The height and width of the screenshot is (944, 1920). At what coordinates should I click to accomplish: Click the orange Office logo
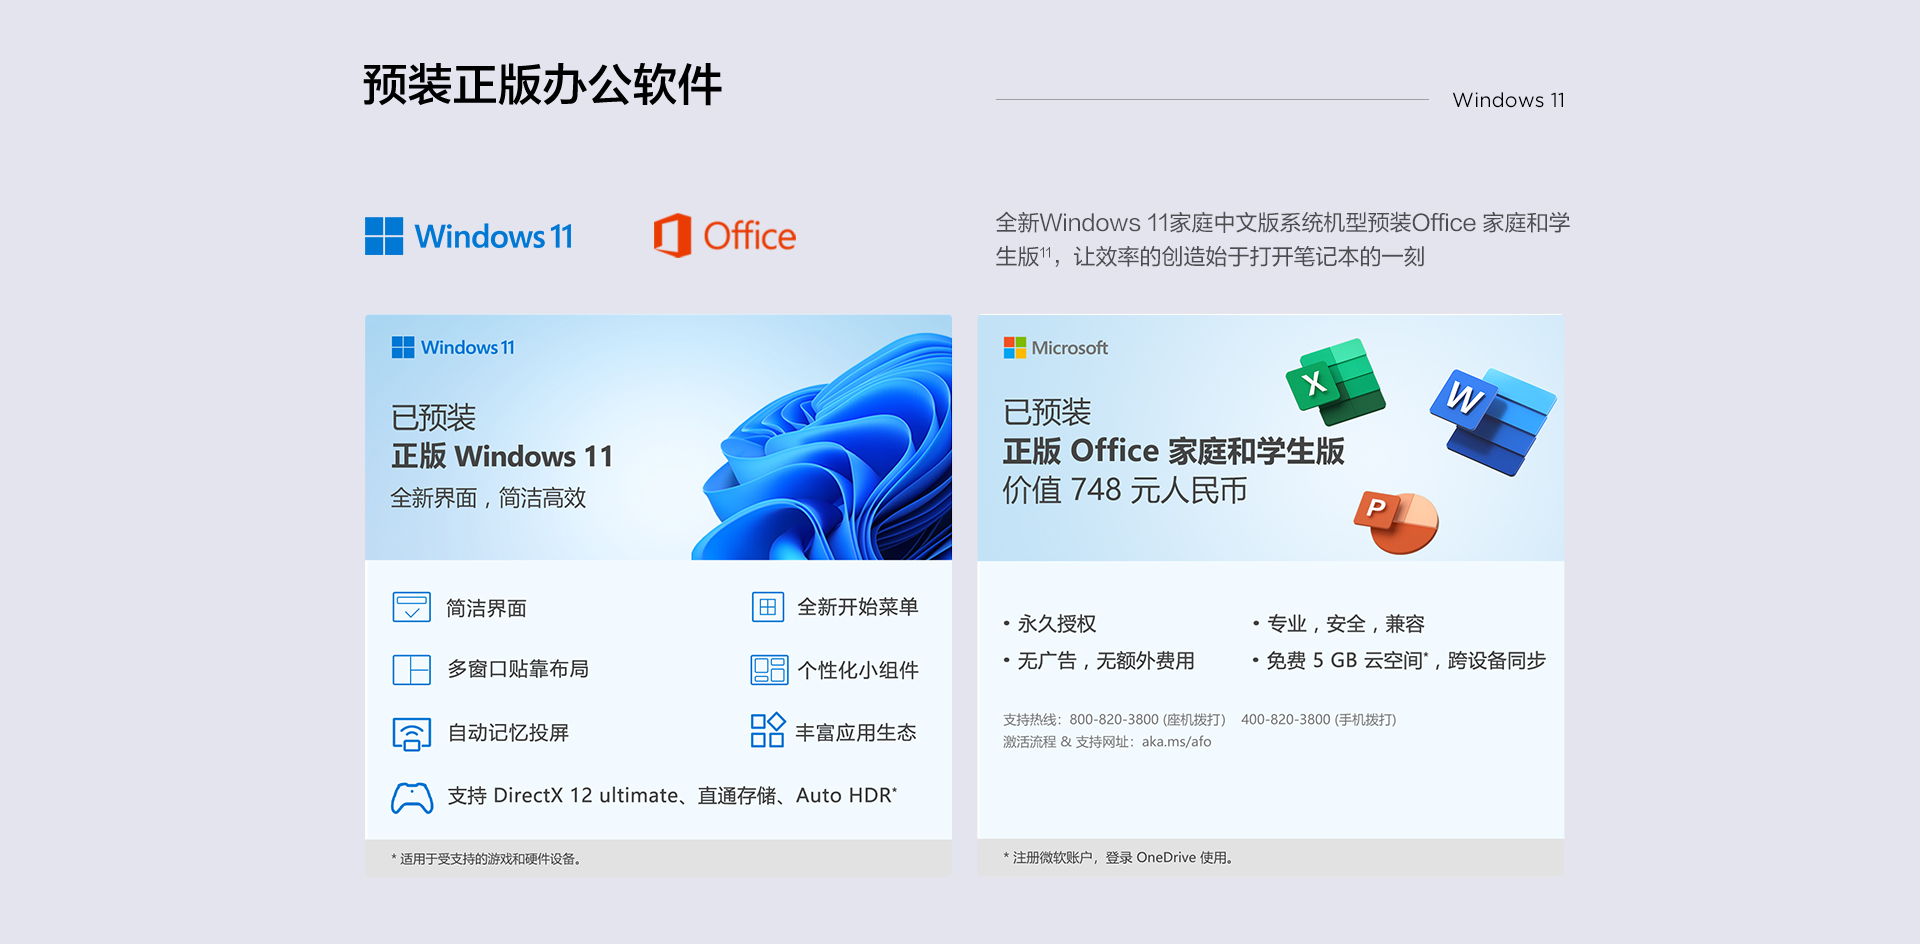tap(725, 236)
